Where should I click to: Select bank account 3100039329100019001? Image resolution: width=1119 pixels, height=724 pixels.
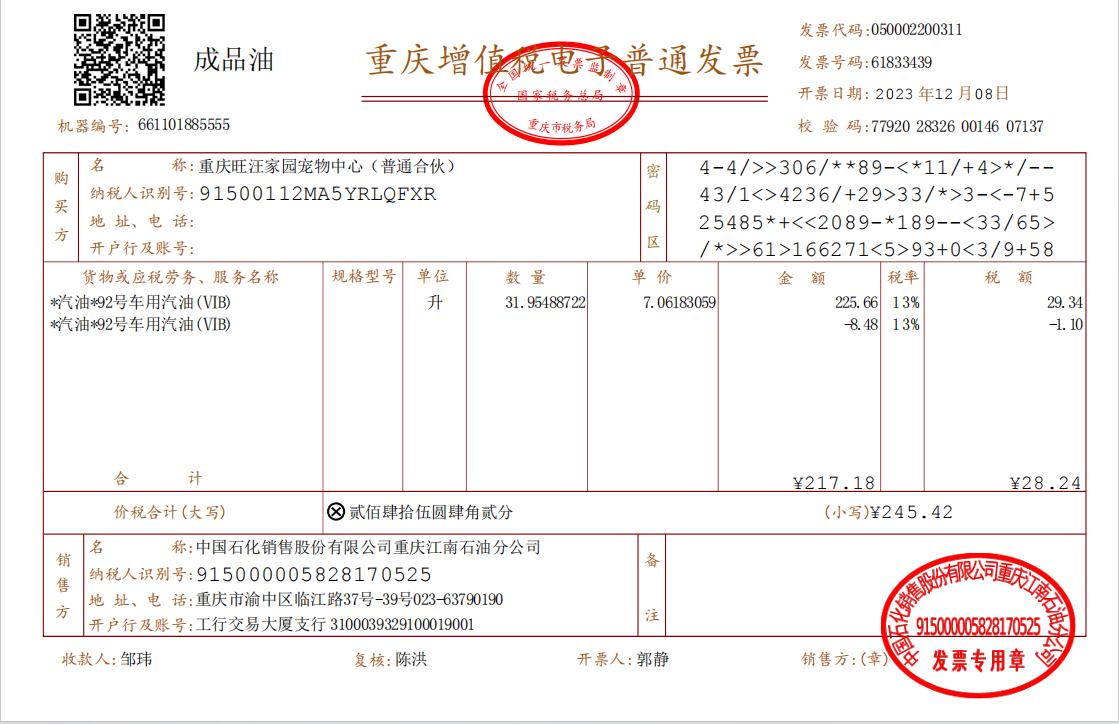tap(402, 625)
